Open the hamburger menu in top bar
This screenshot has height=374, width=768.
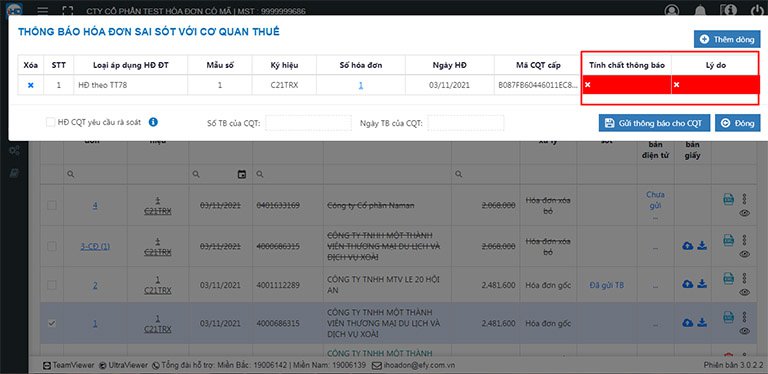[43, 10]
